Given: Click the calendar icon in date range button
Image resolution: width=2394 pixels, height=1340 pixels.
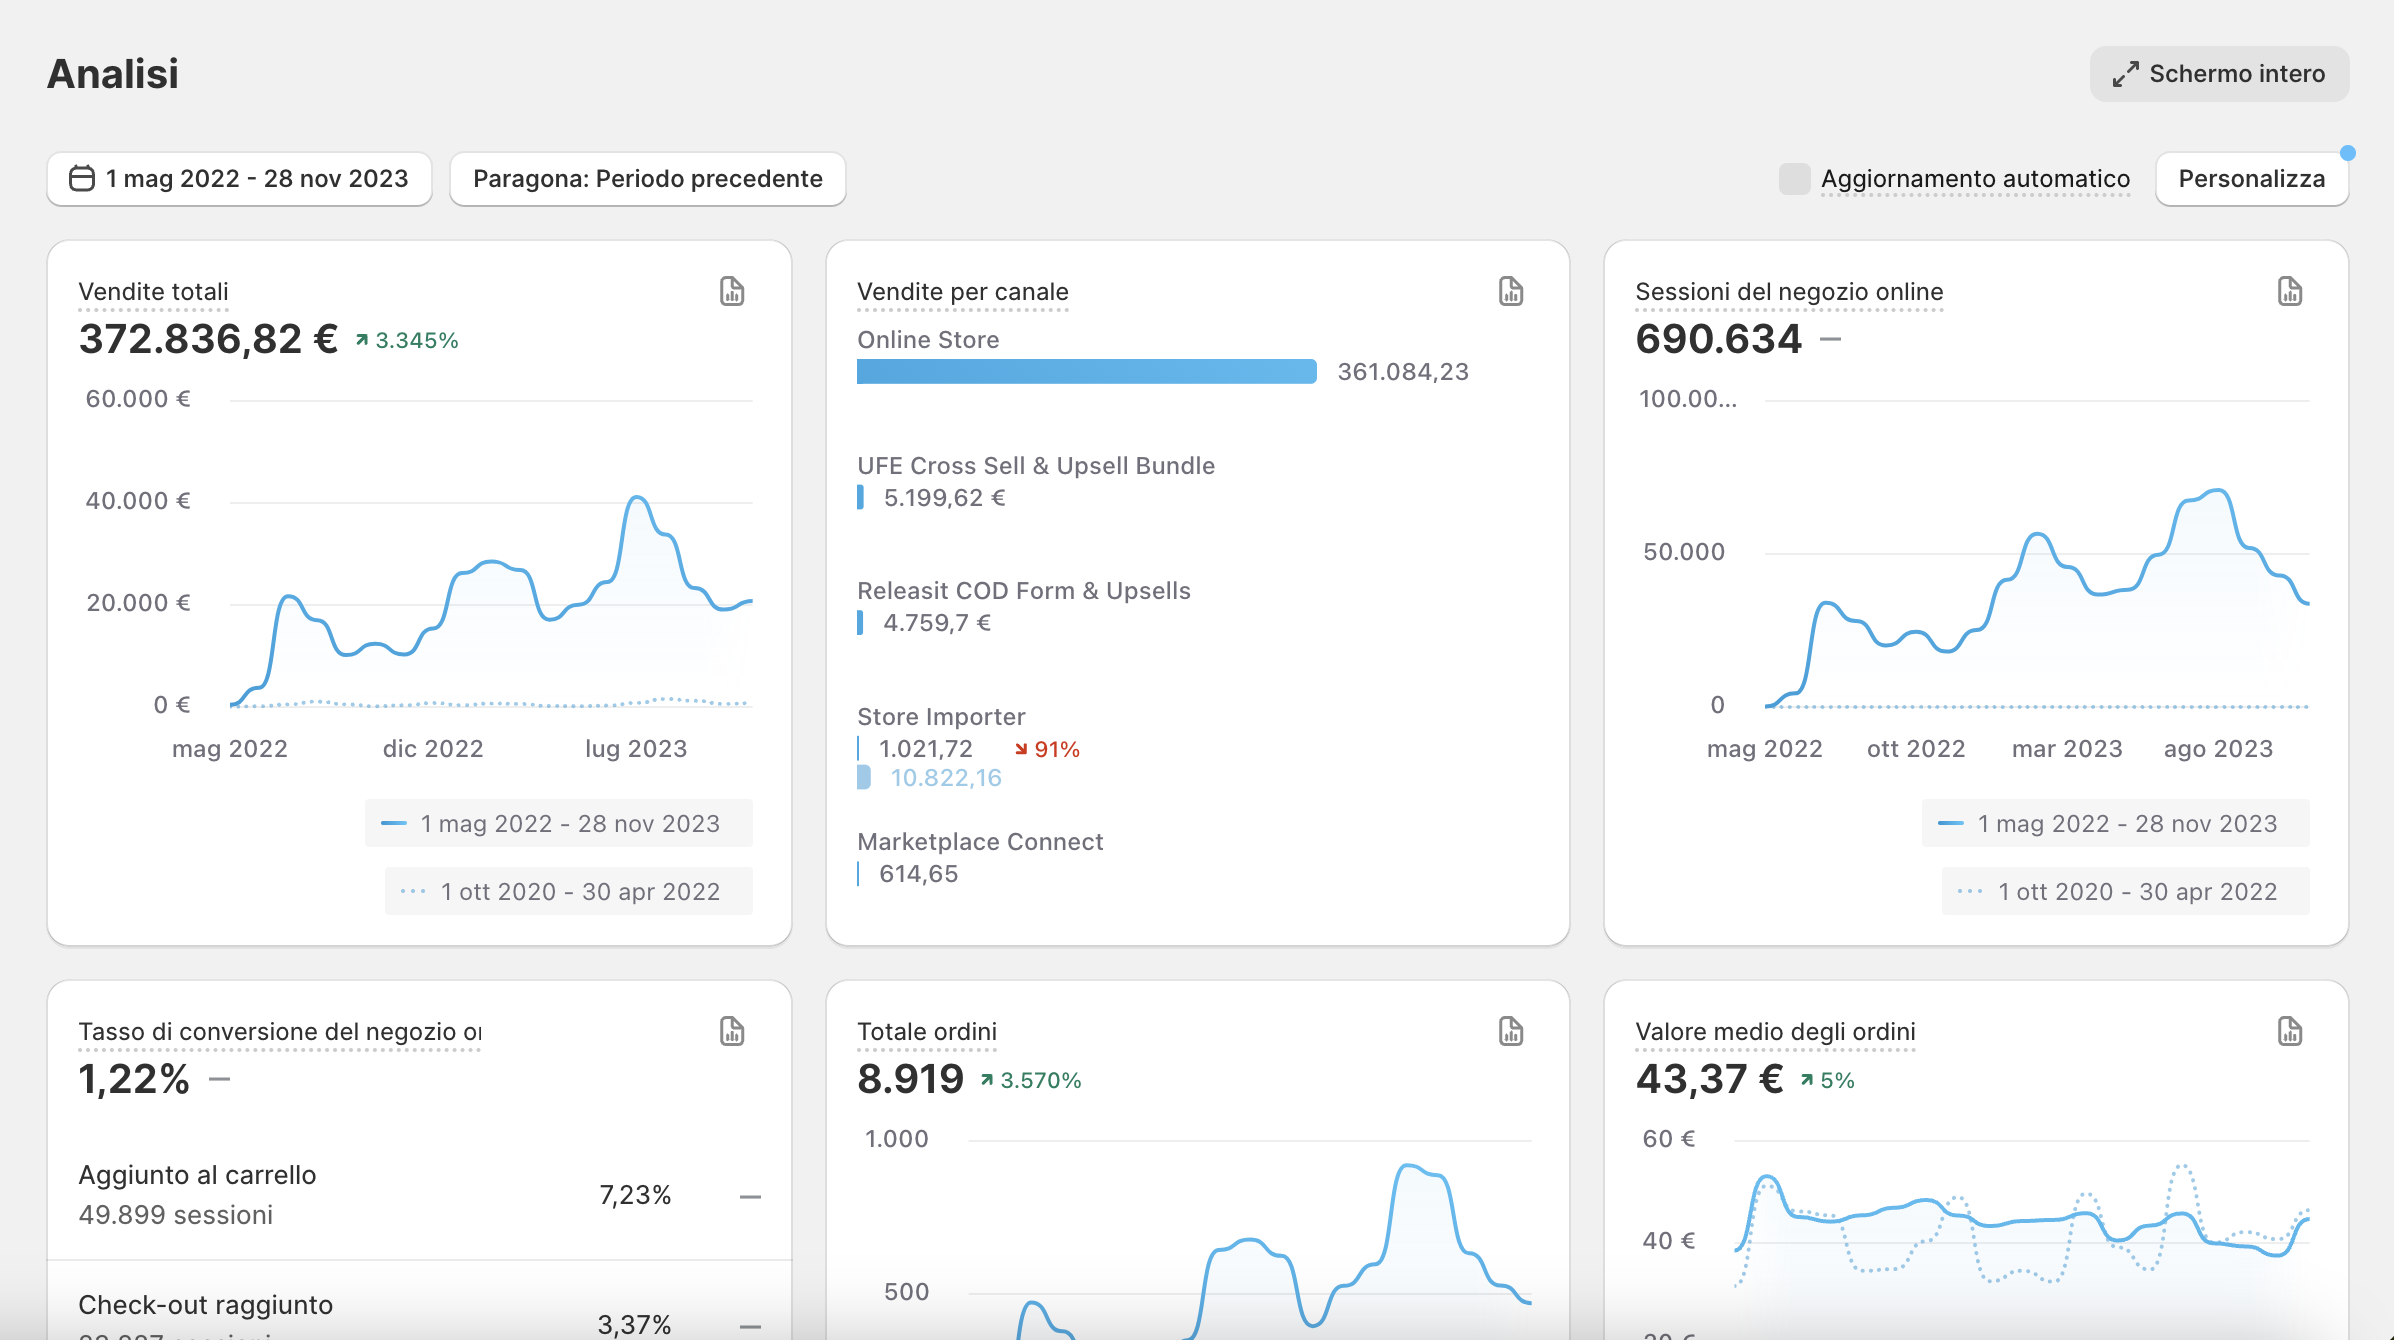Looking at the screenshot, I should (81, 178).
